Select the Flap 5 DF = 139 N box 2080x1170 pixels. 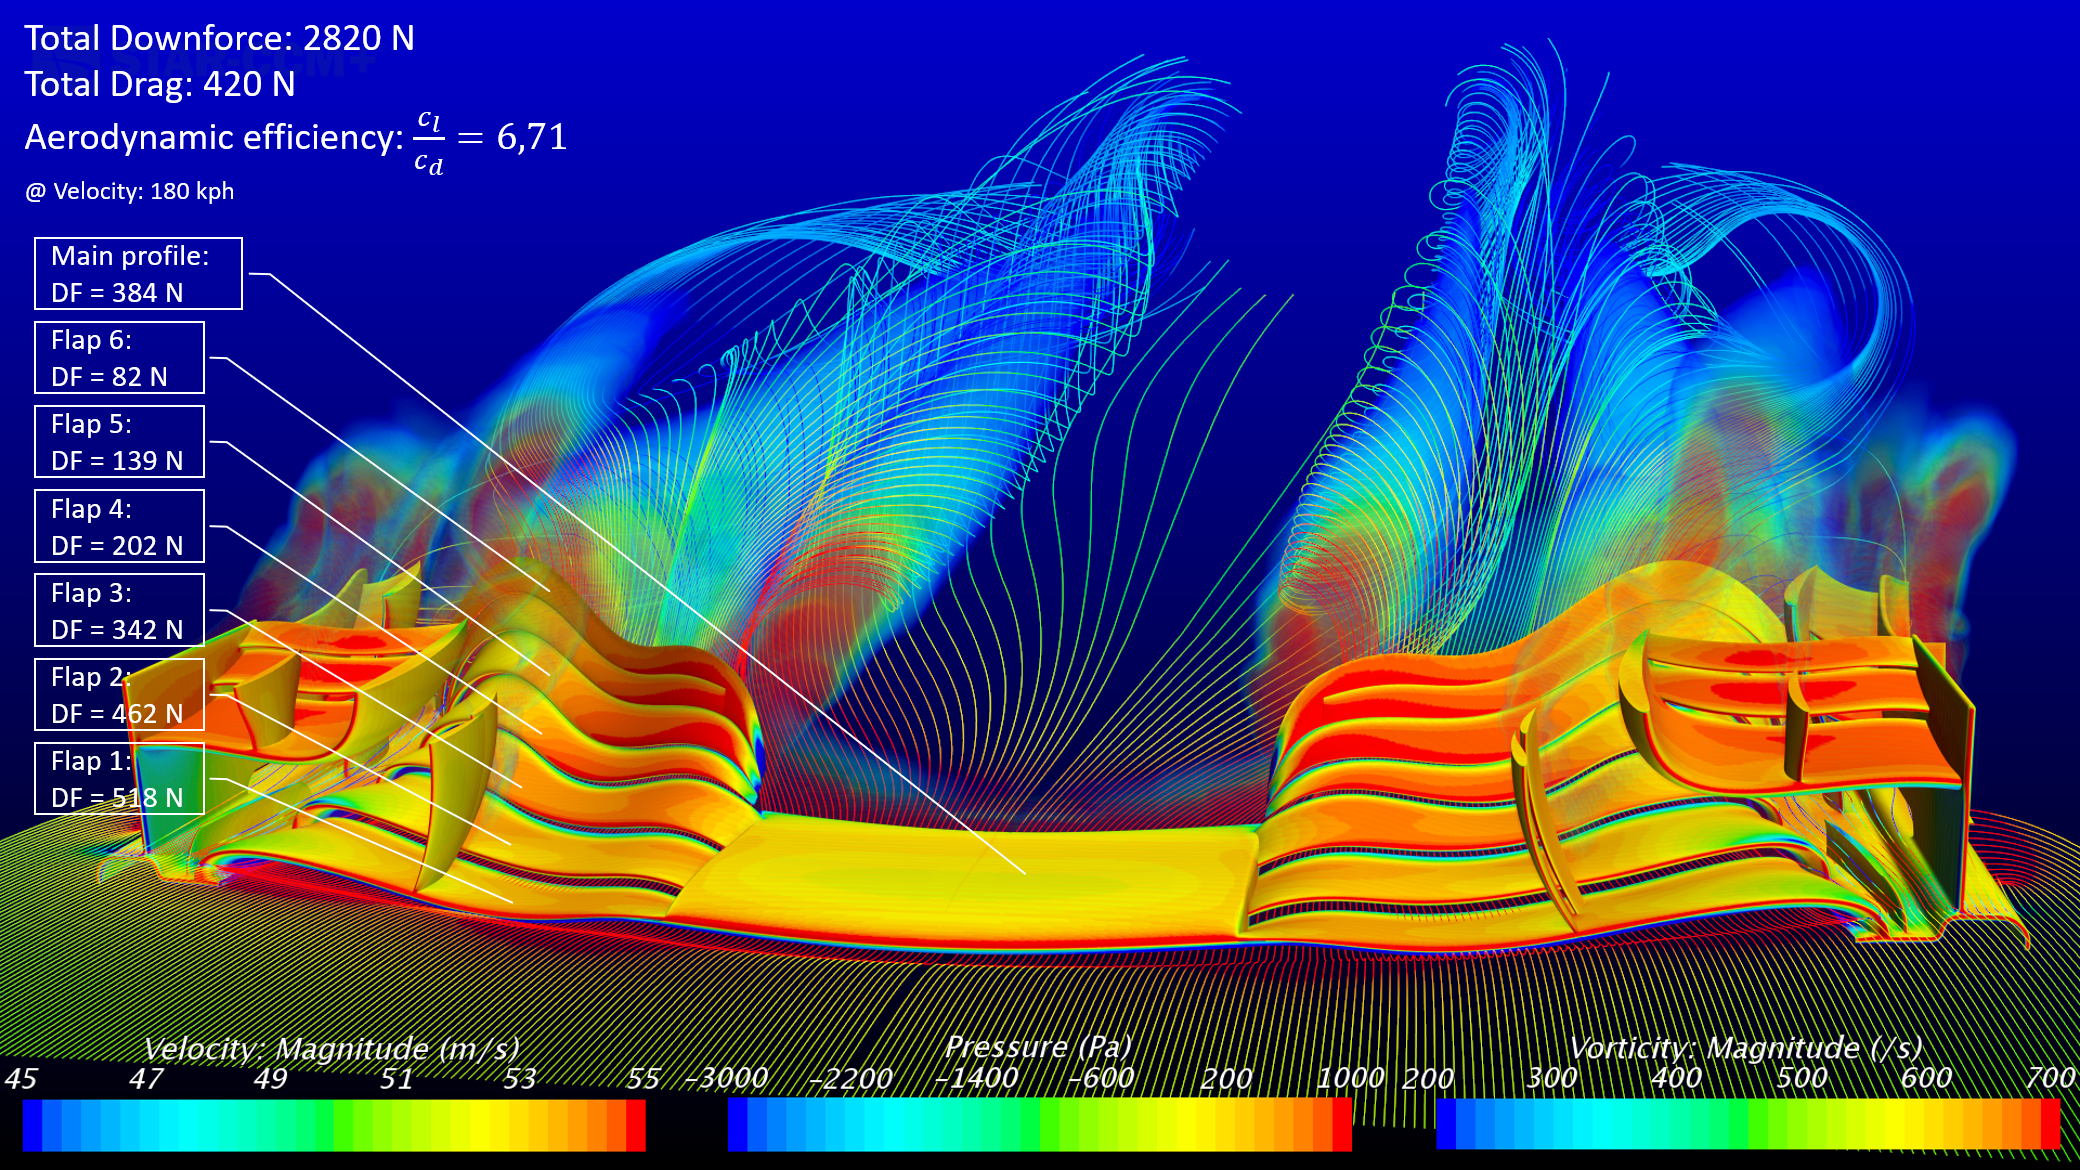[119, 442]
